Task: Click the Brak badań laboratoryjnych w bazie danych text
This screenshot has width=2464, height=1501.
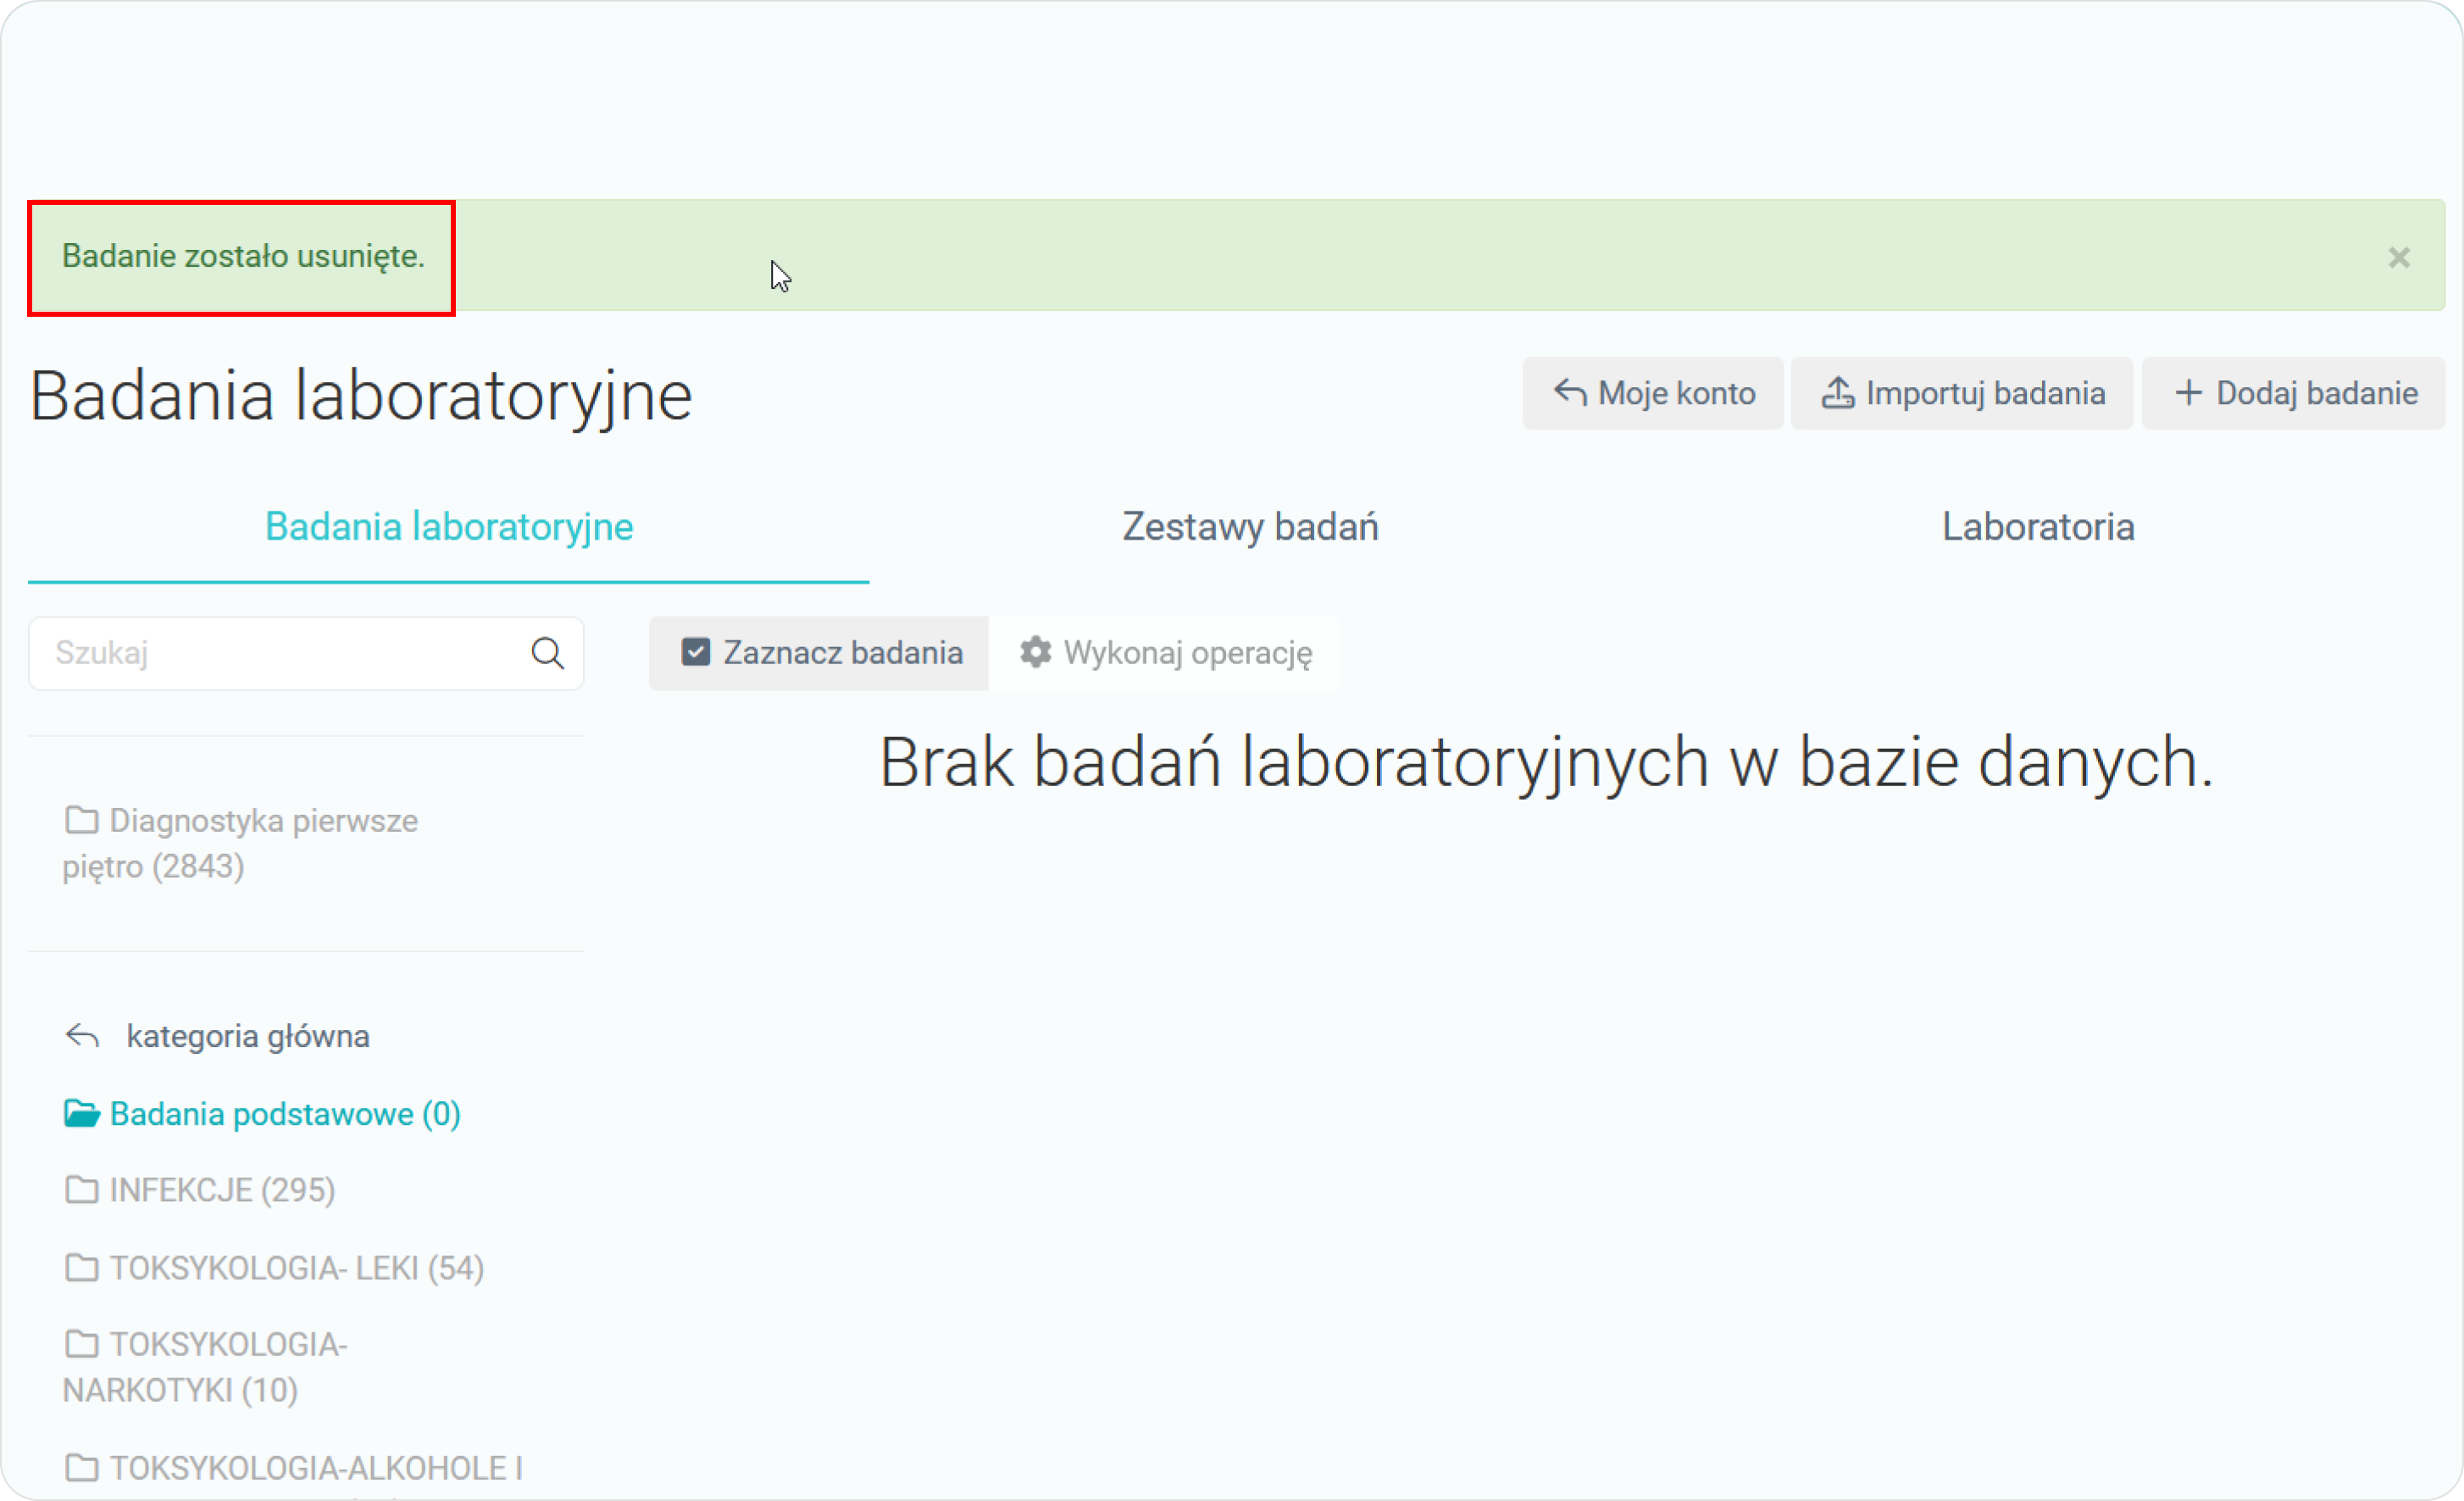Action: [1546, 762]
